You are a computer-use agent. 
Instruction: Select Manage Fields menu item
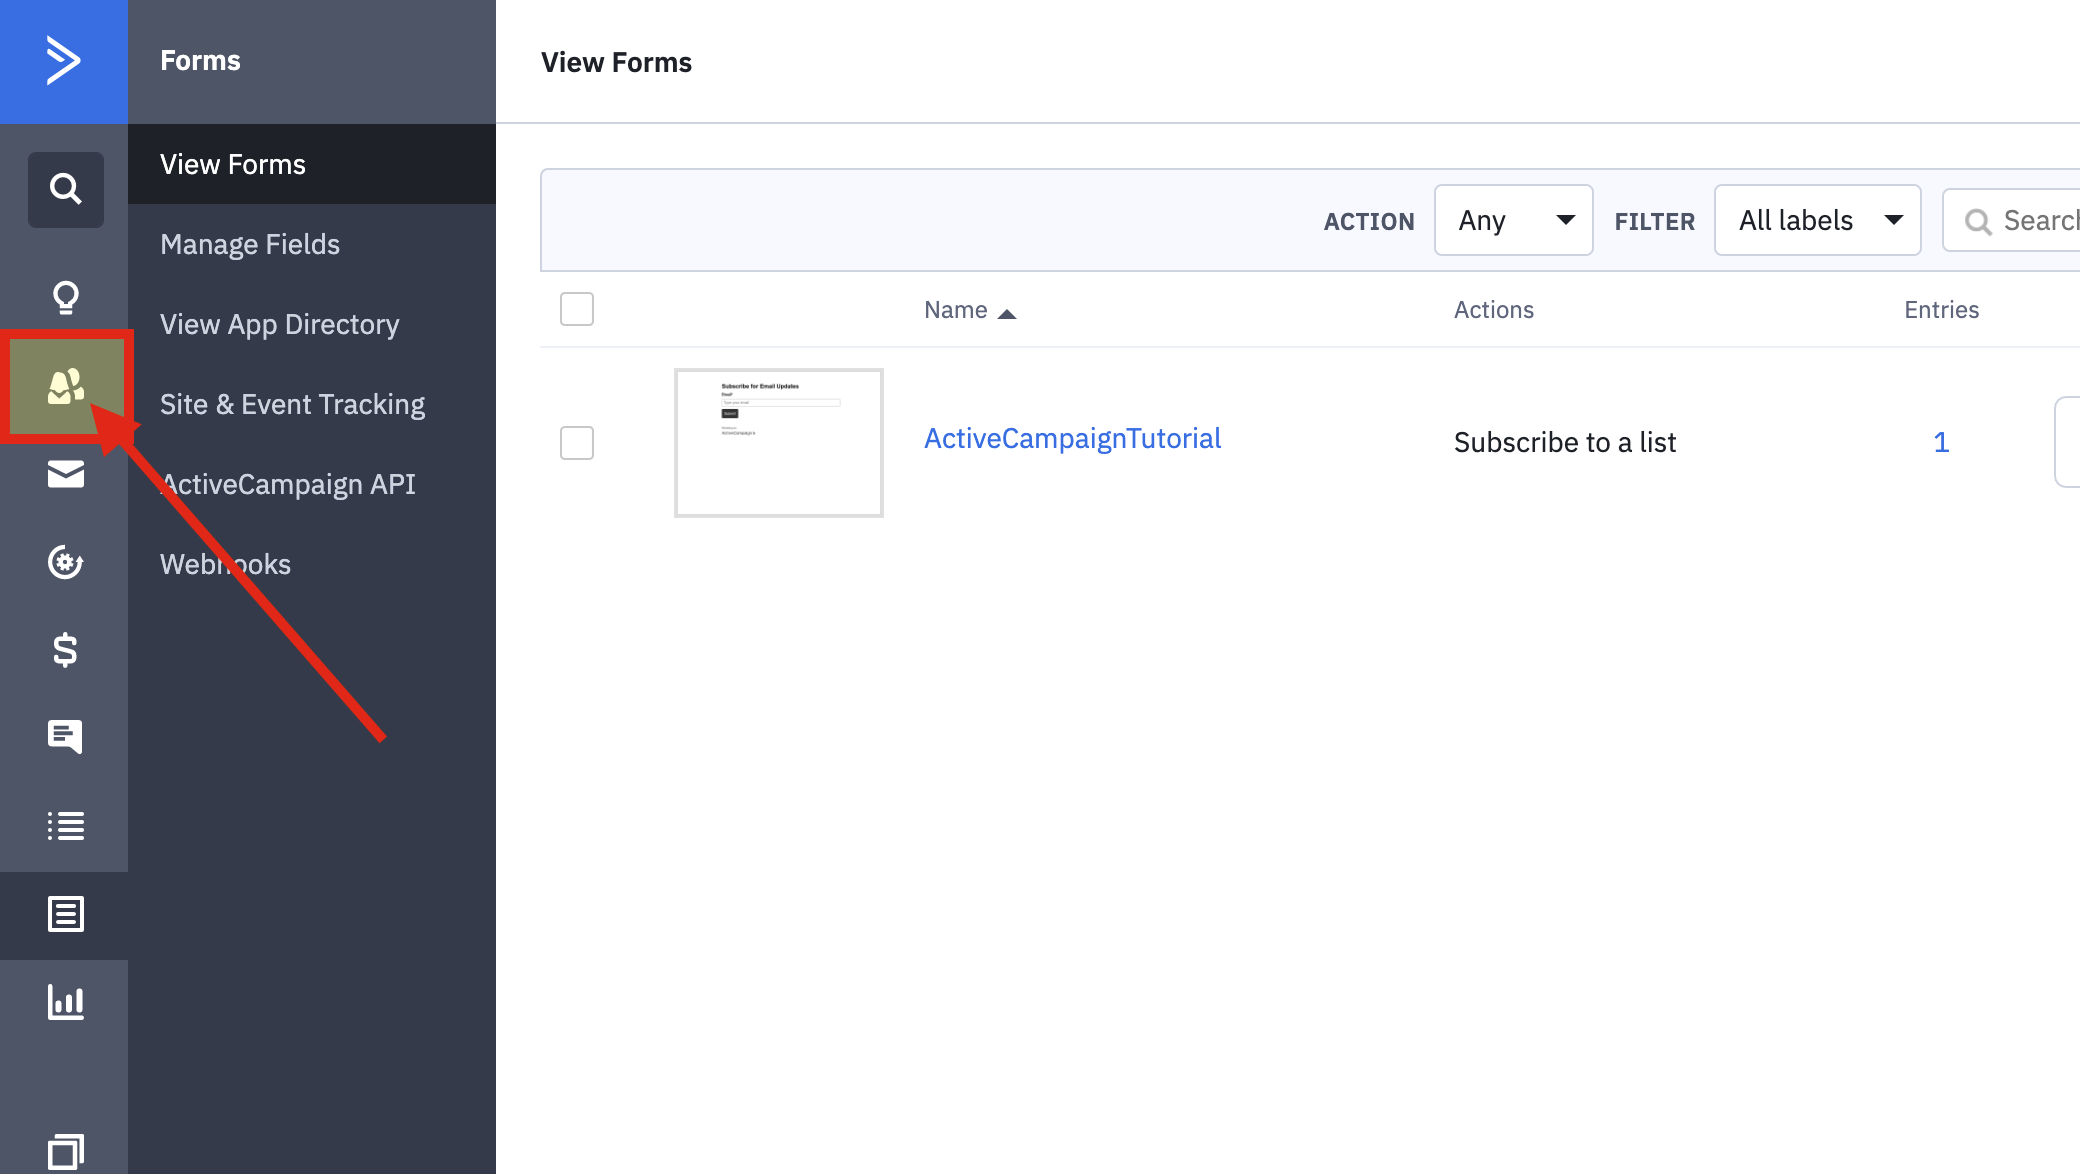[x=250, y=244]
